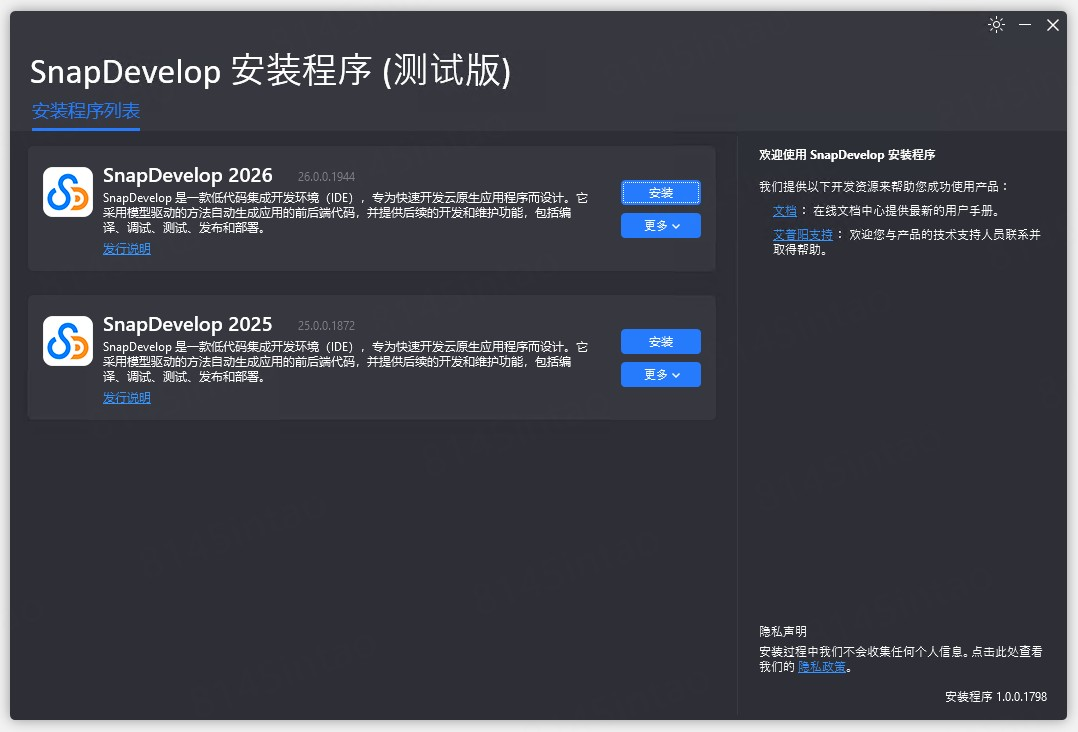
Task: Expand the 更多 dropdown for SnapDevelop 2026
Action: pos(661,225)
